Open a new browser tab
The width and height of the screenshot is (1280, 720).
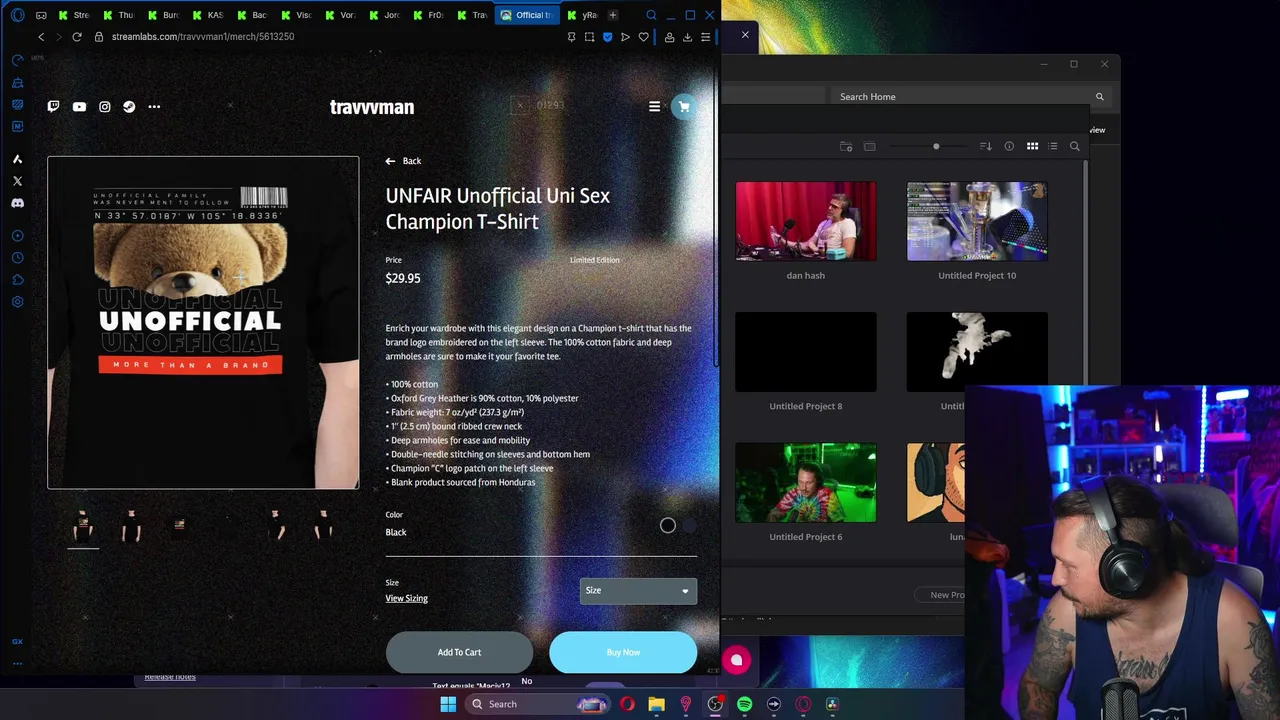(x=613, y=15)
